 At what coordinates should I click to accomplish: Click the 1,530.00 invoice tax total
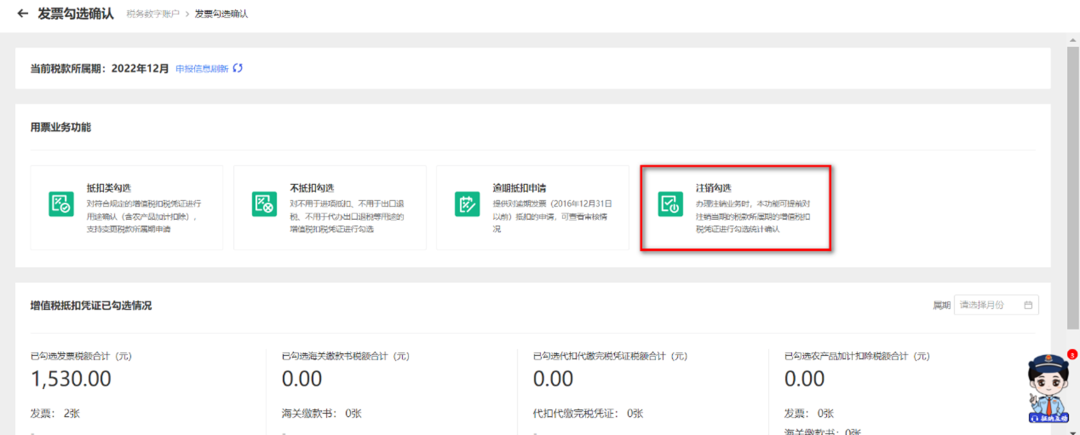click(x=71, y=379)
